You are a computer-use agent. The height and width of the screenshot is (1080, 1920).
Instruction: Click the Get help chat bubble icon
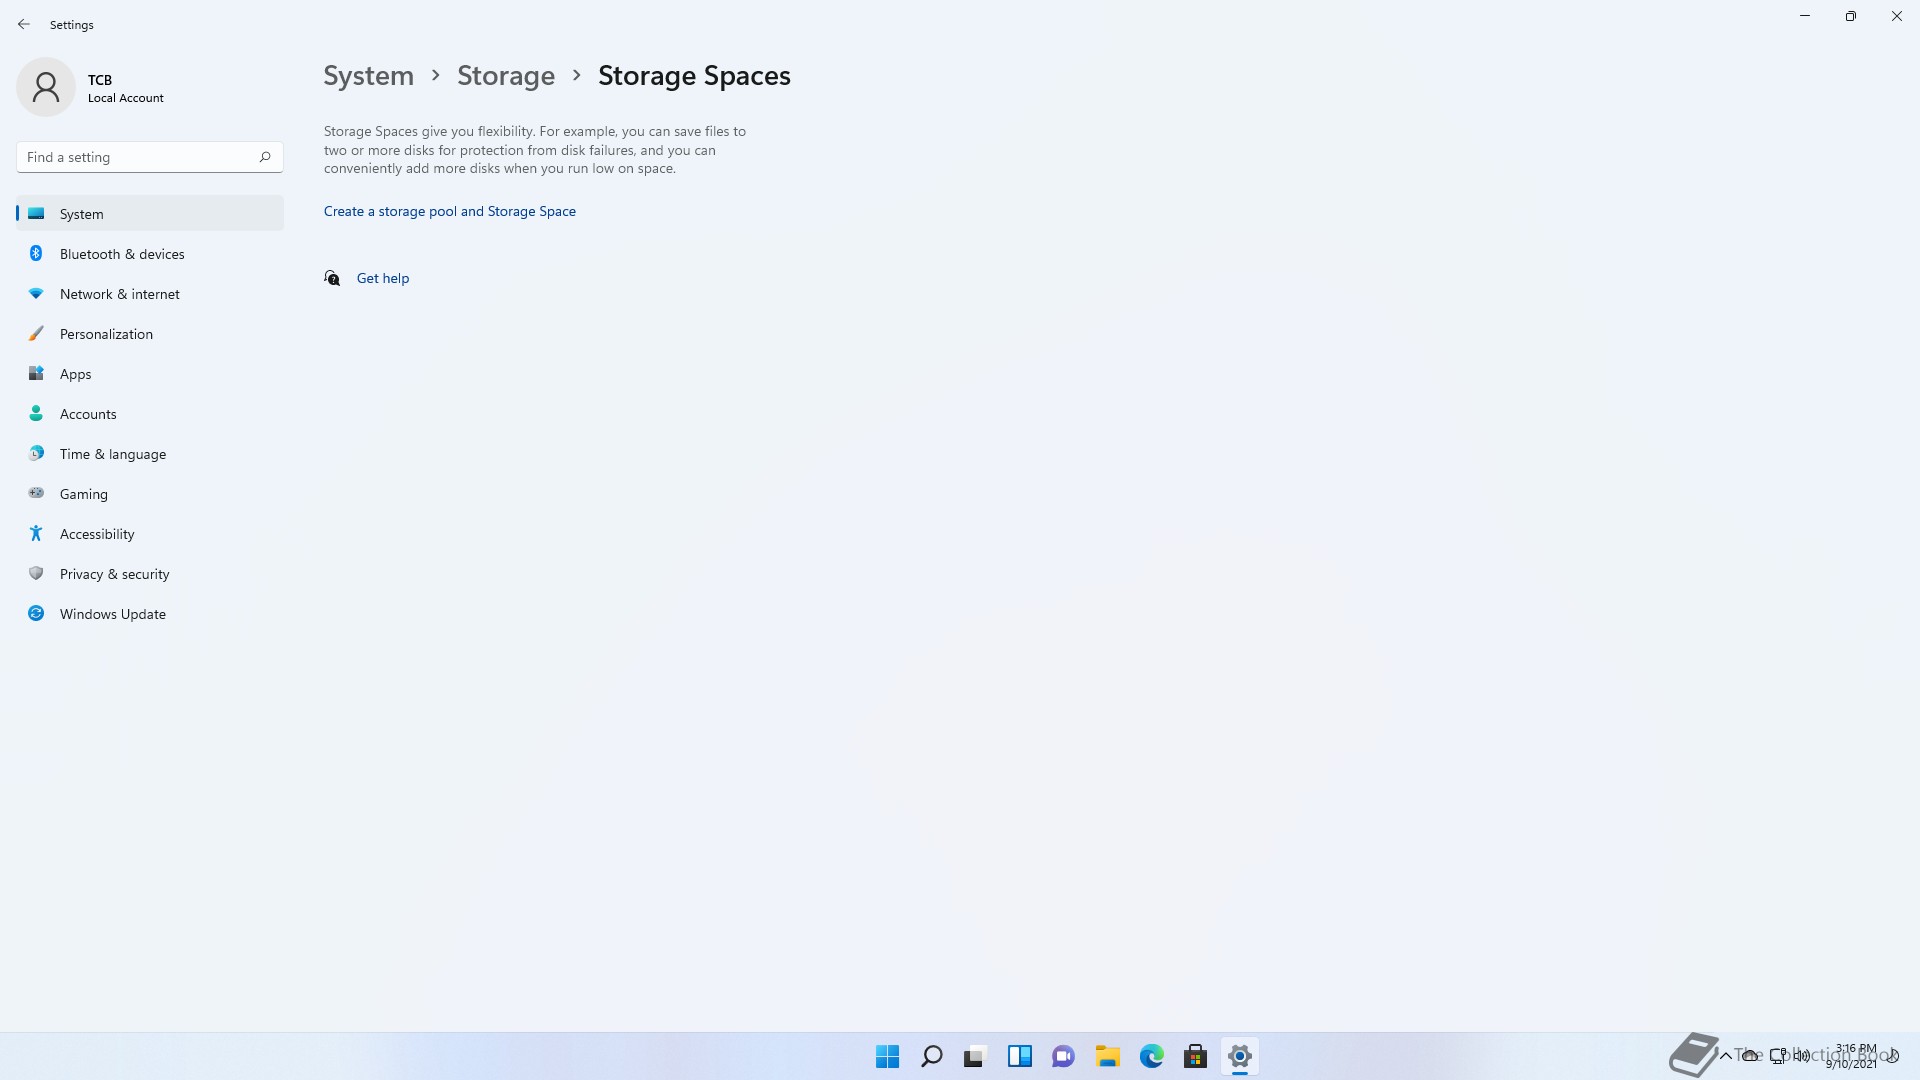coord(332,278)
